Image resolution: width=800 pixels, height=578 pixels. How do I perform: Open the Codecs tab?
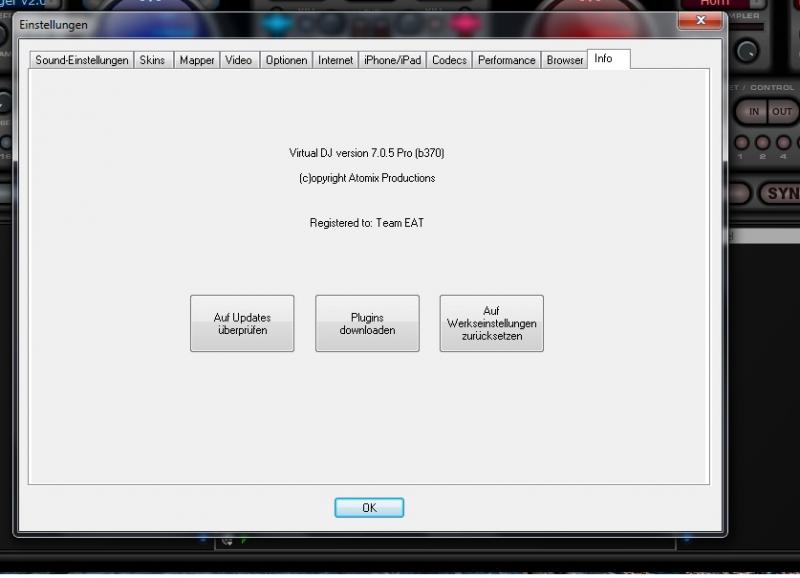tap(449, 60)
